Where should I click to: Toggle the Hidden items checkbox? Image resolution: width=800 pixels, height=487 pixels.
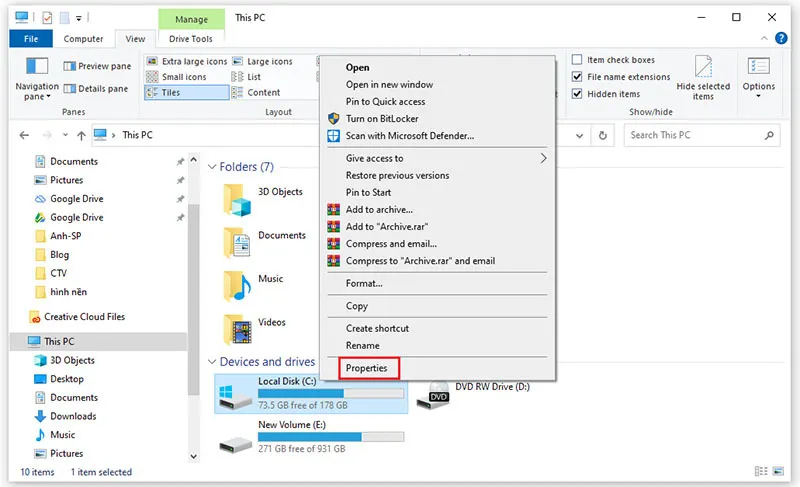point(577,94)
